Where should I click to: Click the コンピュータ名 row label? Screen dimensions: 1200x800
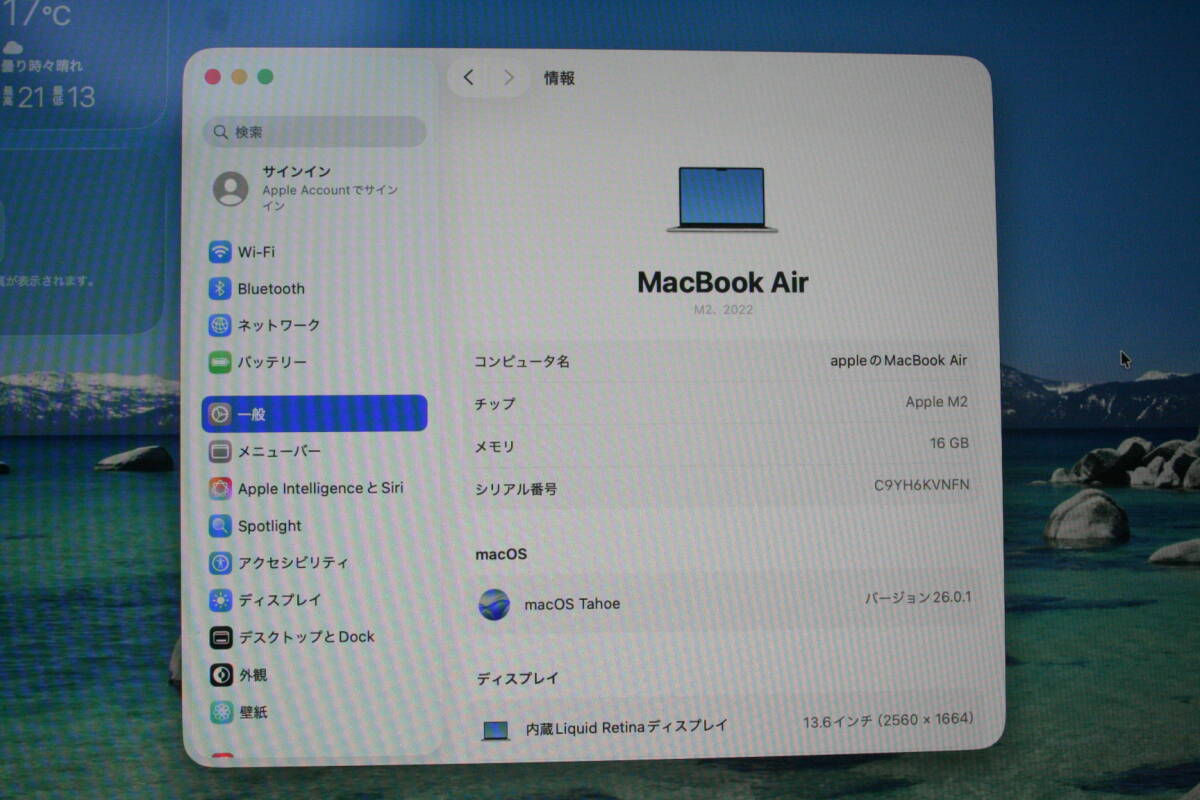[522, 362]
